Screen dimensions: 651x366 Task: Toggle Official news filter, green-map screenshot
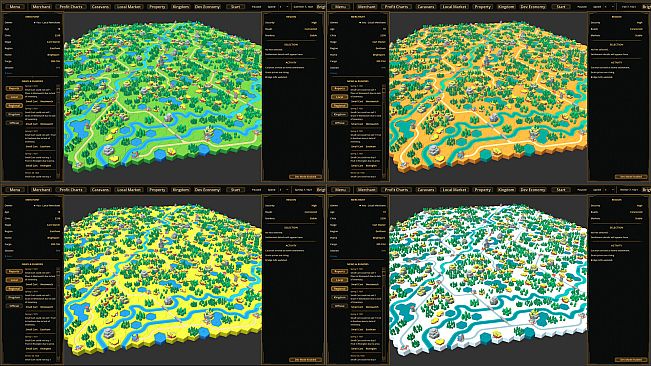[14, 123]
